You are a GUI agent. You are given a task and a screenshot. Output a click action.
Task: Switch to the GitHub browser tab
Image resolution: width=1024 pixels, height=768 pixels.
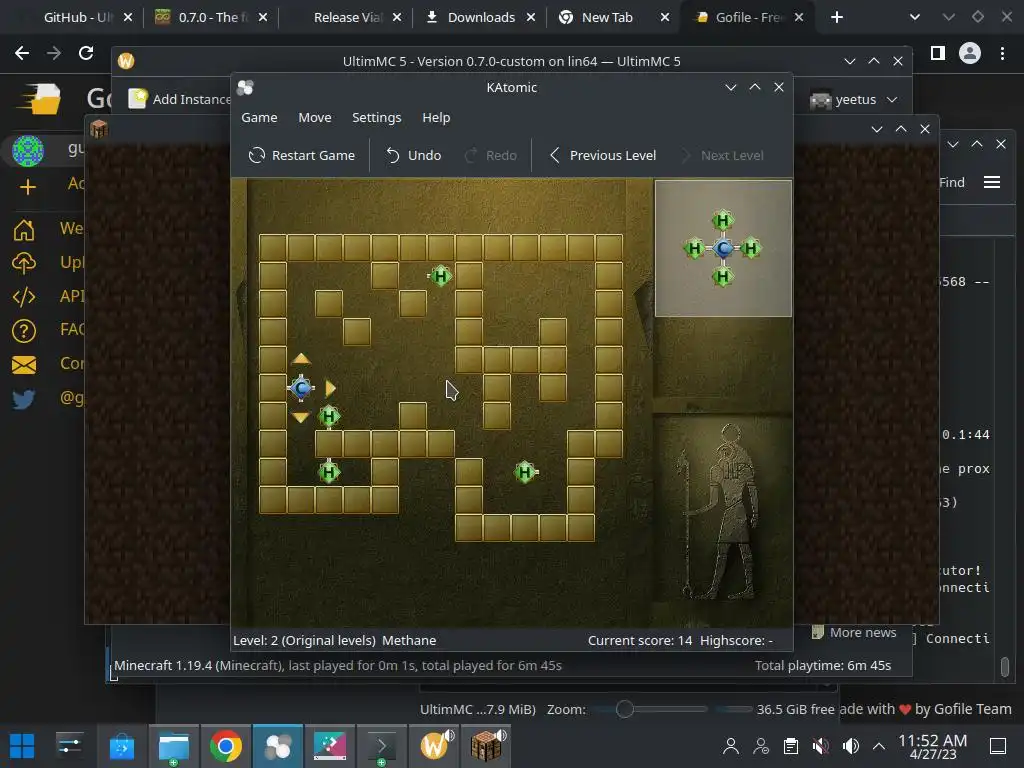[78, 18]
